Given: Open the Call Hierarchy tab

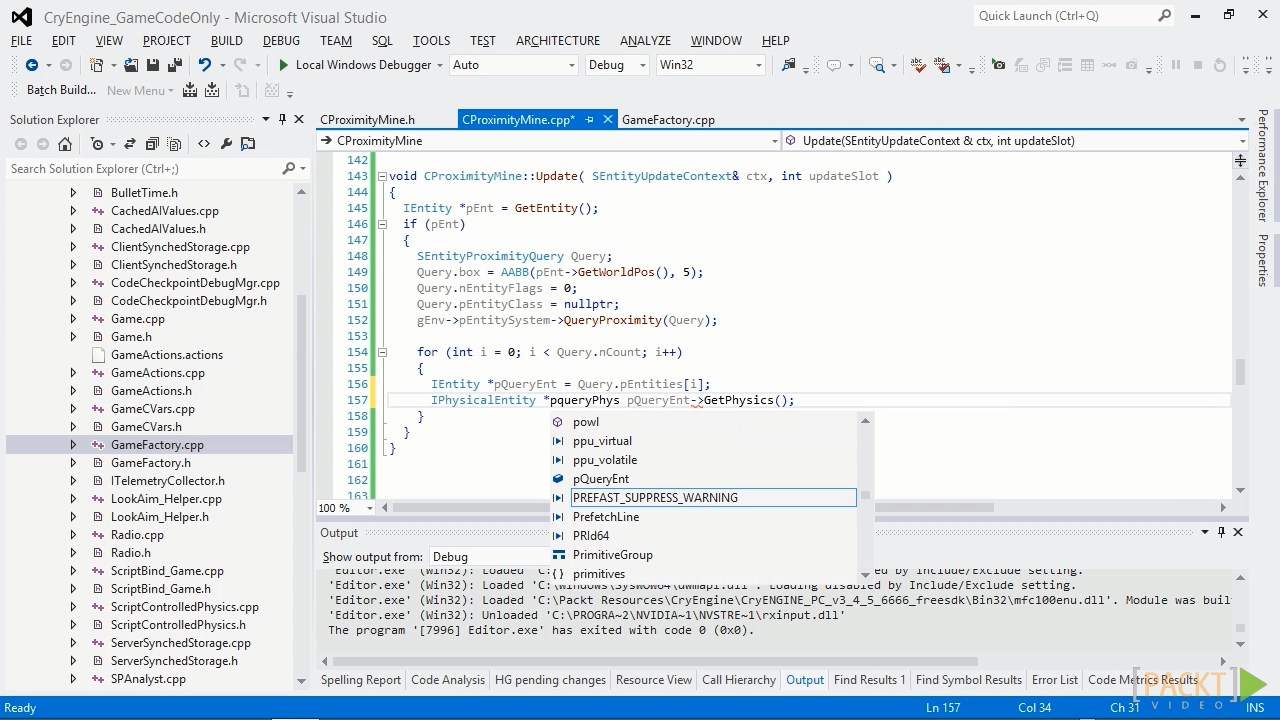Looking at the screenshot, I should [739, 680].
